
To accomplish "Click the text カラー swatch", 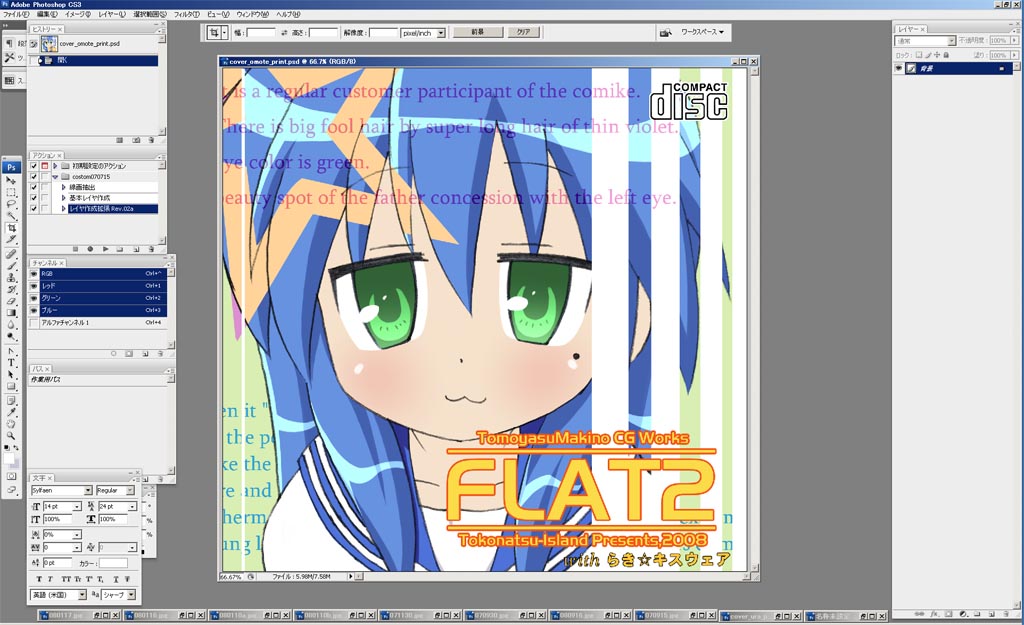I will tap(113, 563).
